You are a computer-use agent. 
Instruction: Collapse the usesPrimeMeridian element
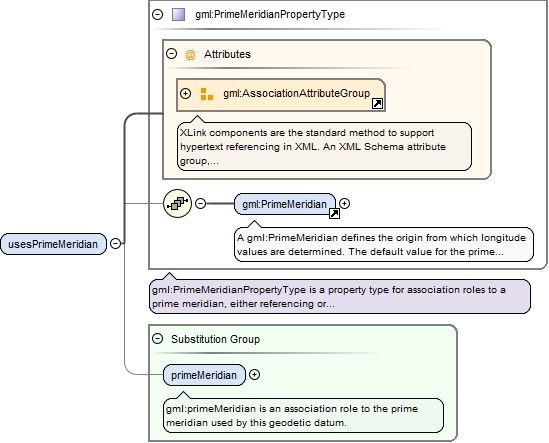(116, 243)
